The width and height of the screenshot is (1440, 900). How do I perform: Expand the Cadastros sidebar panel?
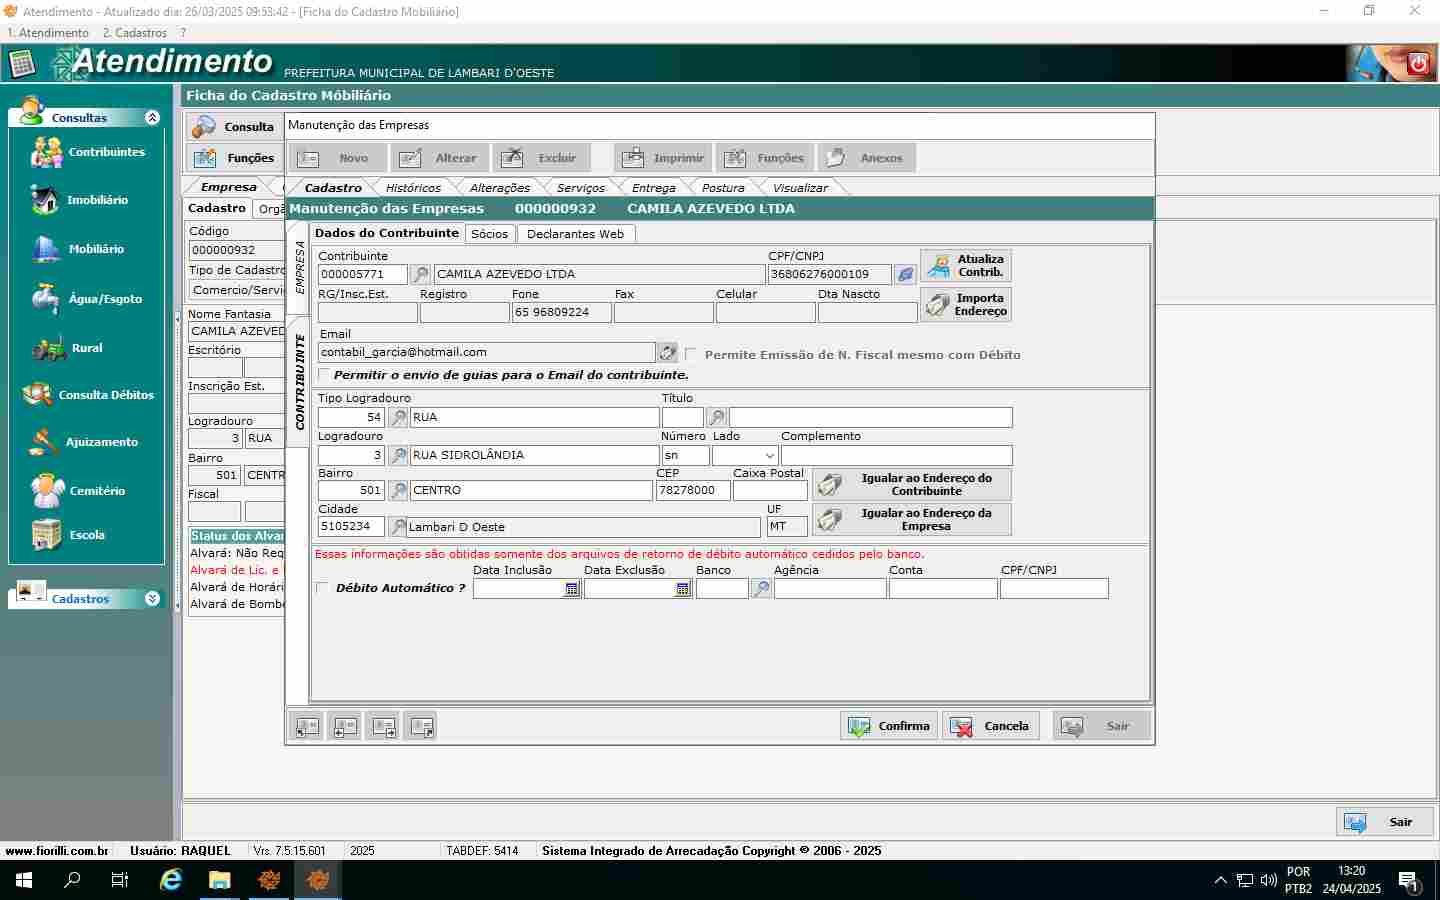[x=152, y=599]
